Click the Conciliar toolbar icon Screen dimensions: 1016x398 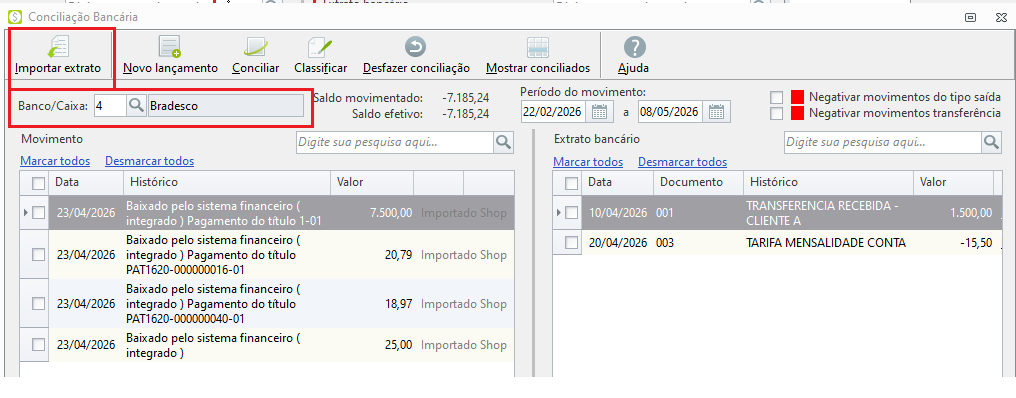[x=255, y=47]
